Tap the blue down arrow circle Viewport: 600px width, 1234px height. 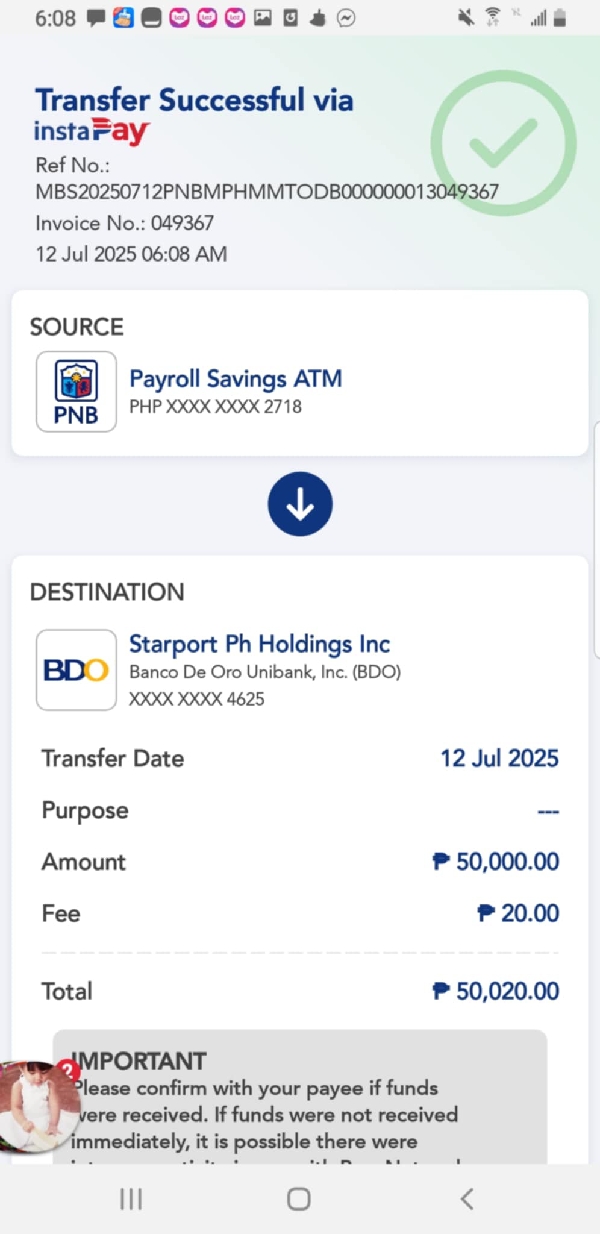(300, 504)
